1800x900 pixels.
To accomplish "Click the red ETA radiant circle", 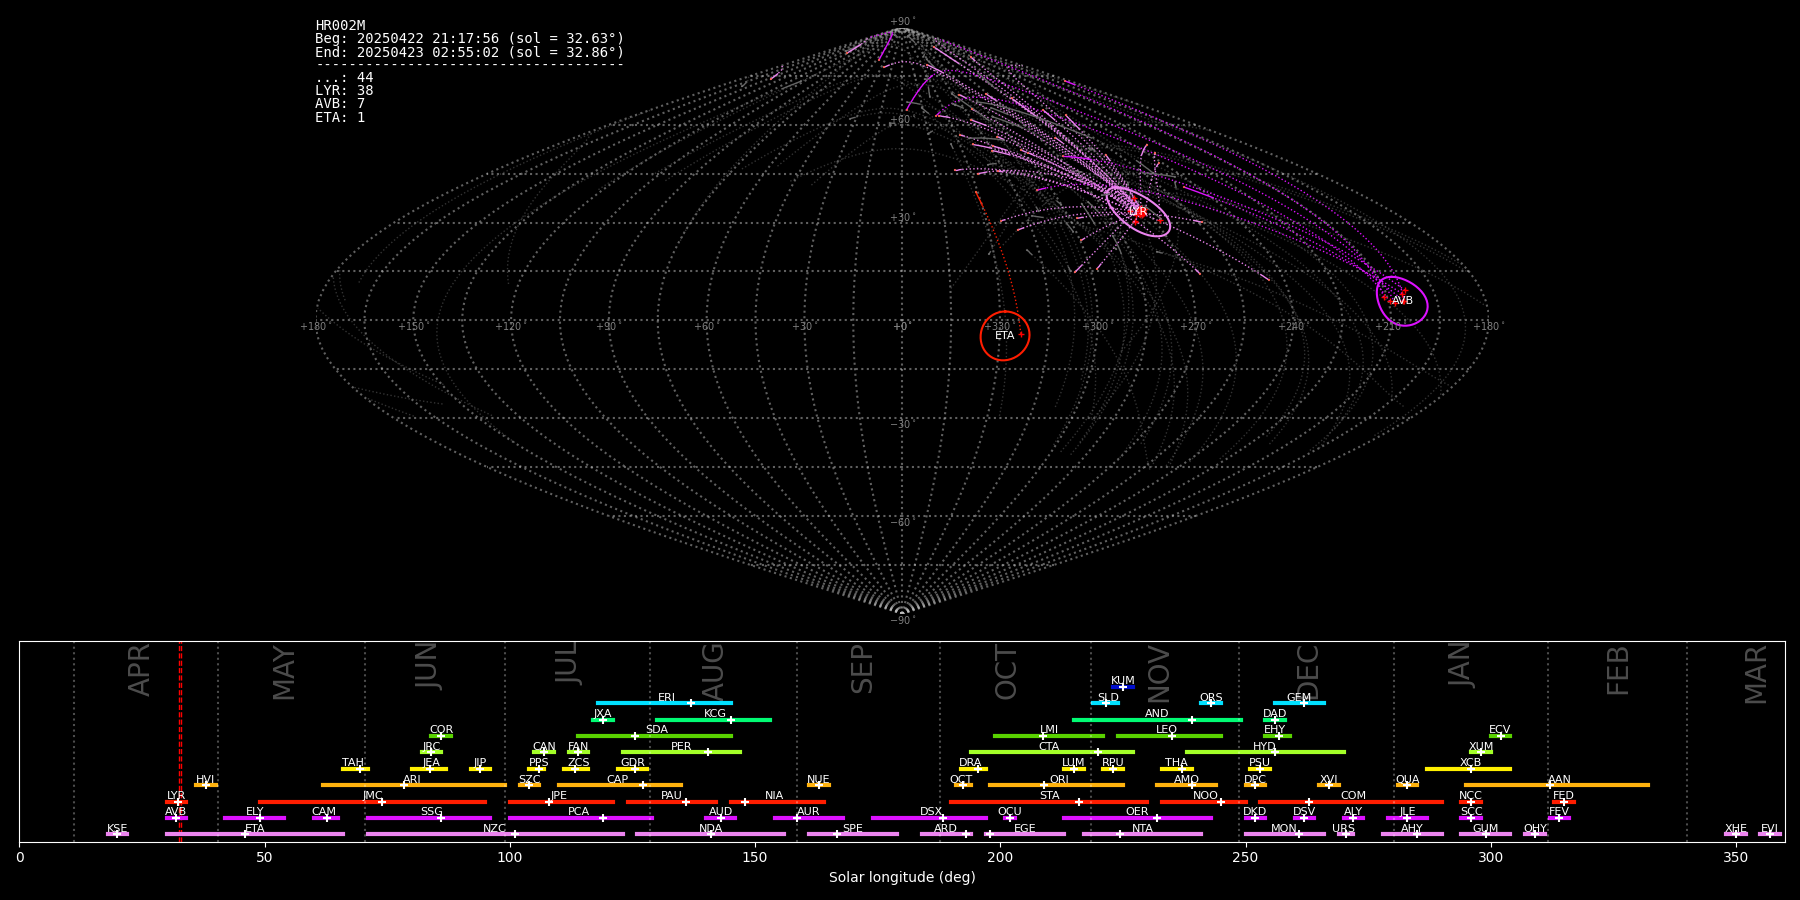I will tap(1004, 336).
